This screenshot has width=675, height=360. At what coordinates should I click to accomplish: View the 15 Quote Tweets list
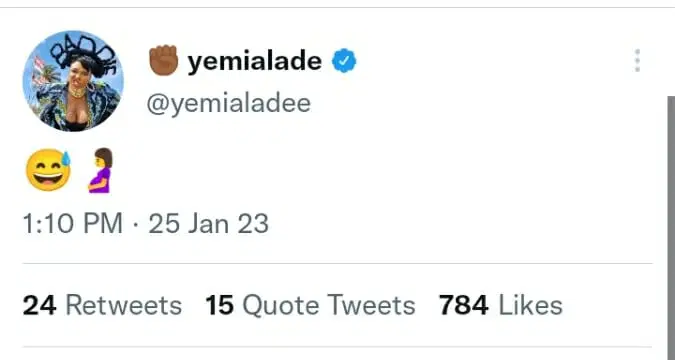click(x=310, y=305)
